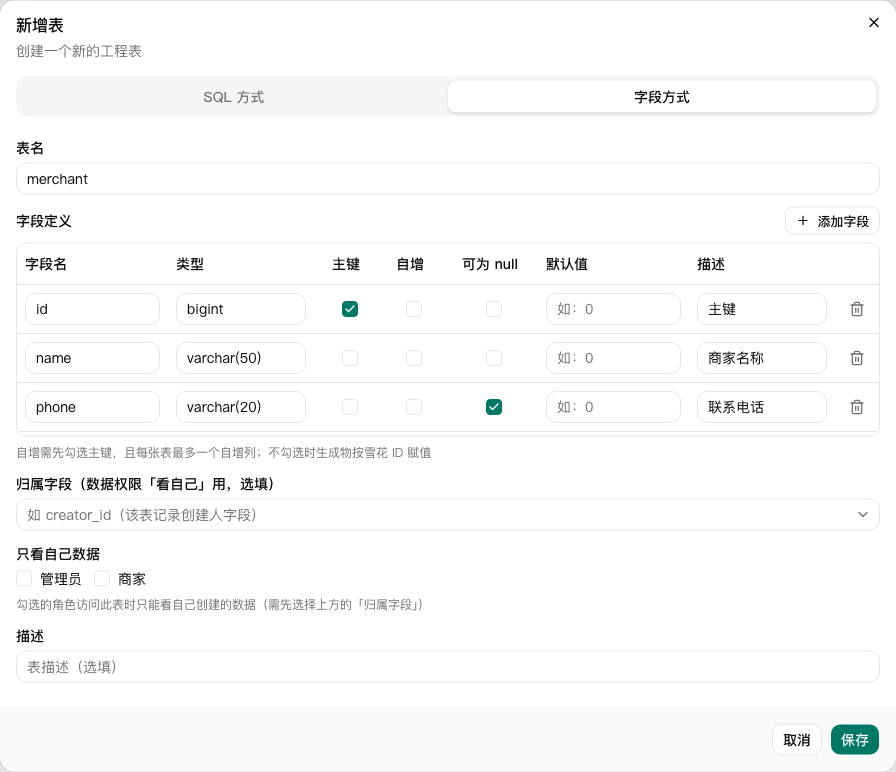Viewport: 896px width, 772px height.
Task: Edit 商家名称 description field
Action: click(x=762, y=358)
